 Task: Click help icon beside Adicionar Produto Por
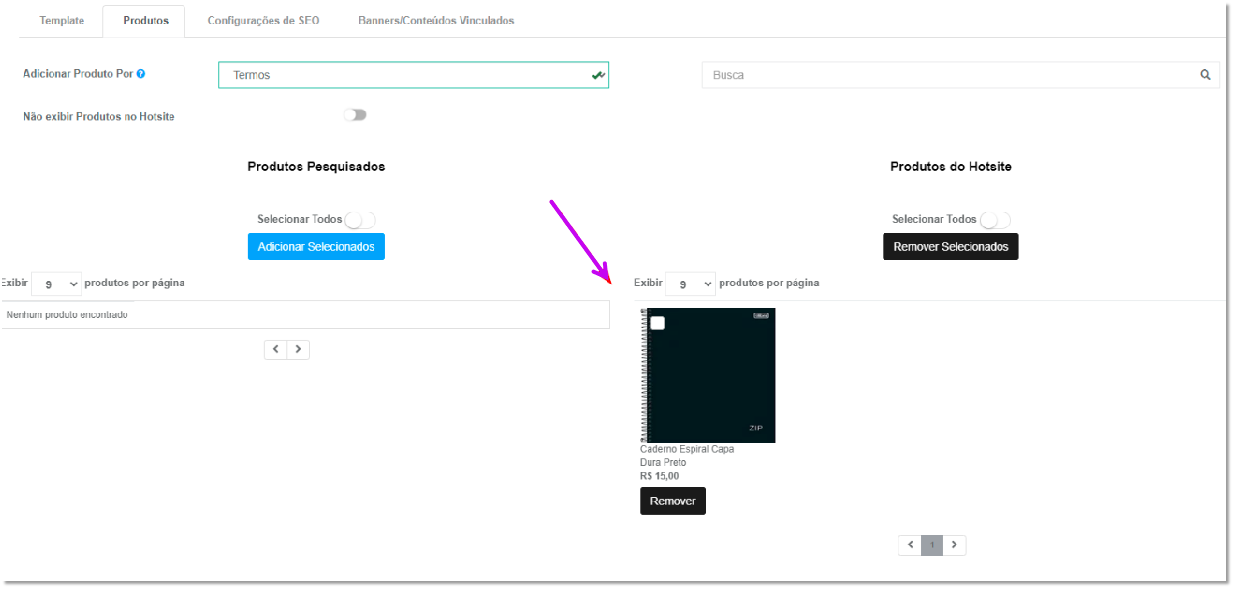coord(141,74)
